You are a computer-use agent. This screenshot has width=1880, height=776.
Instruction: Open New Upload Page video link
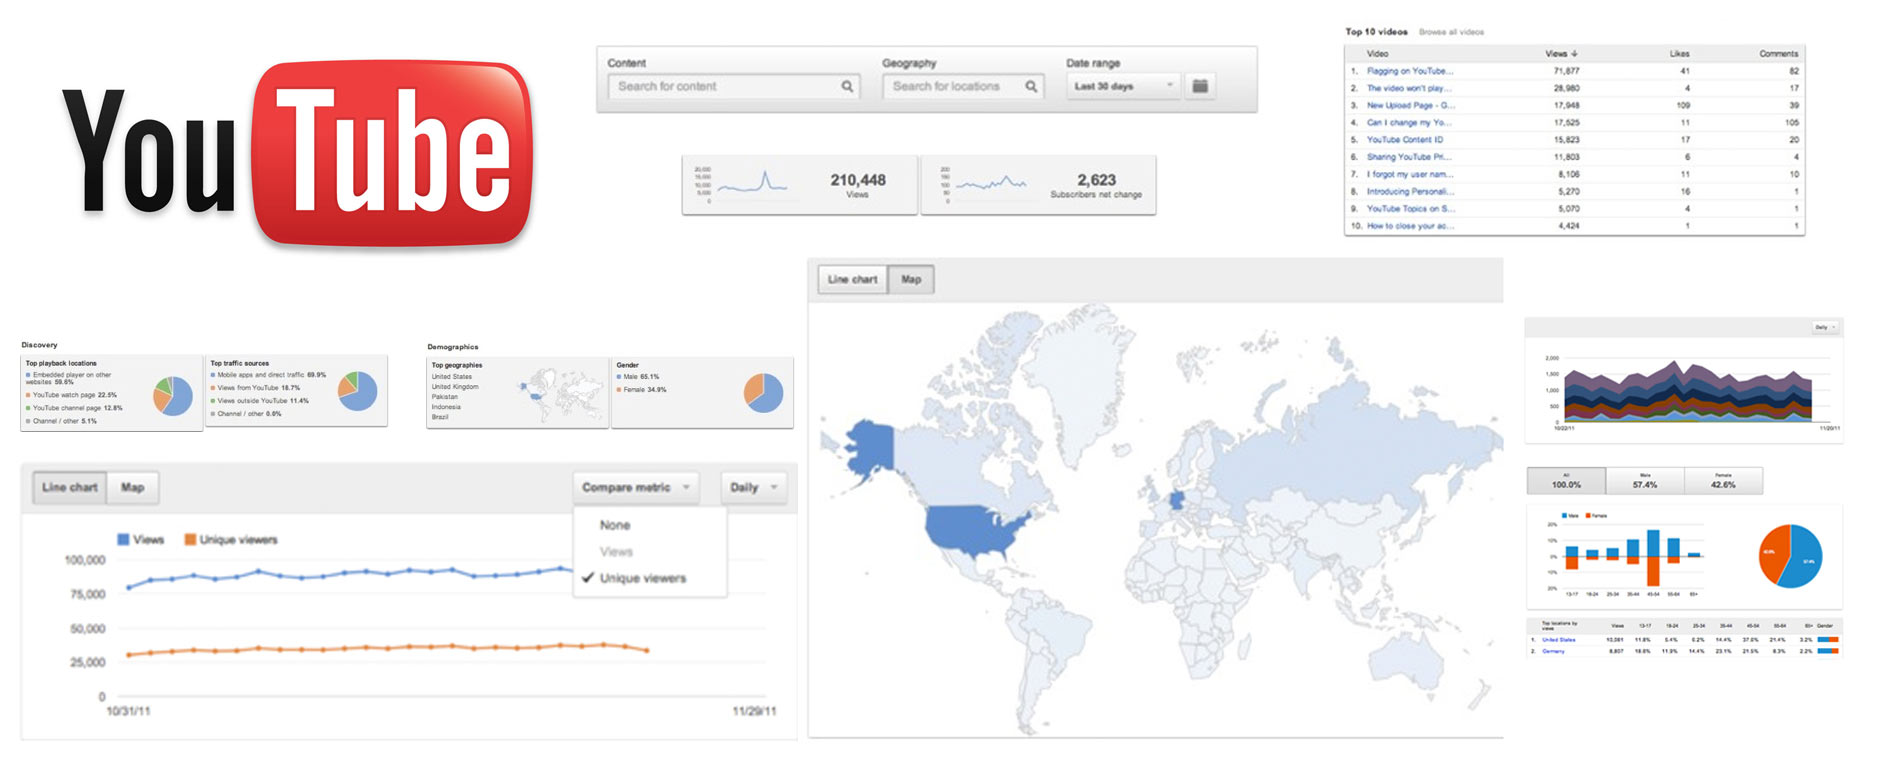click(x=1411, y=105)
